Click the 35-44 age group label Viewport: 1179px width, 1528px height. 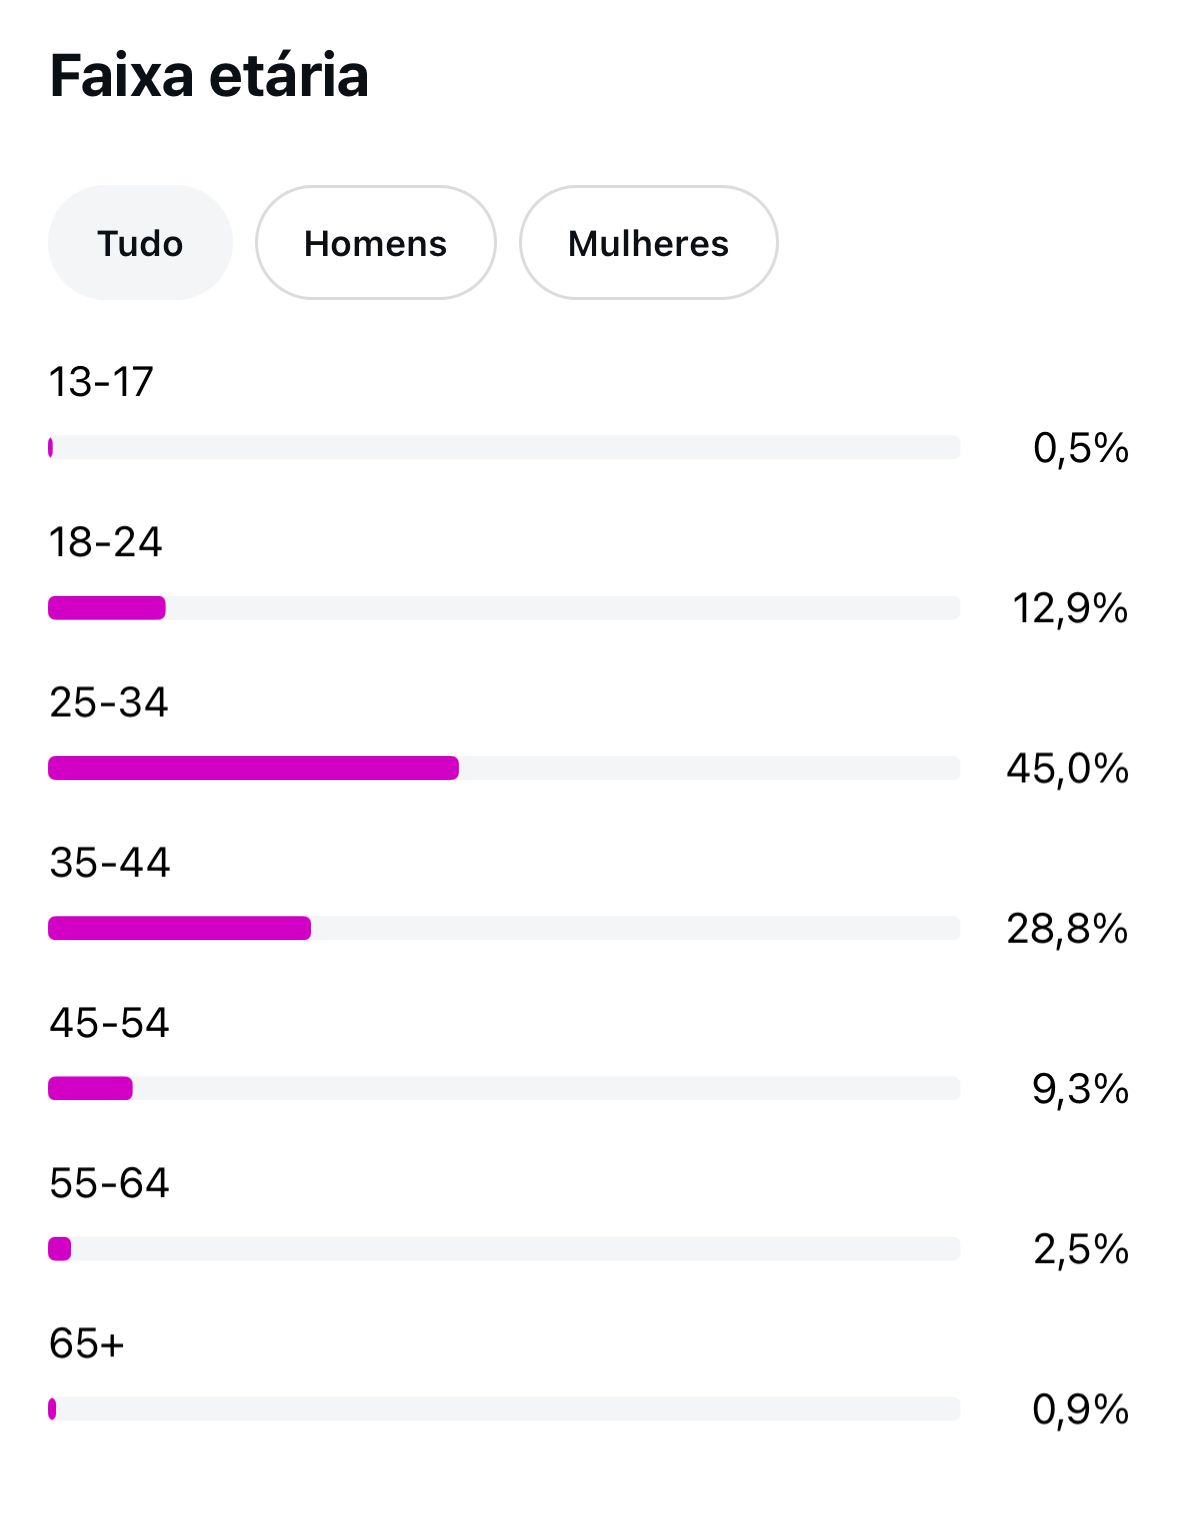tap(109, 862)
